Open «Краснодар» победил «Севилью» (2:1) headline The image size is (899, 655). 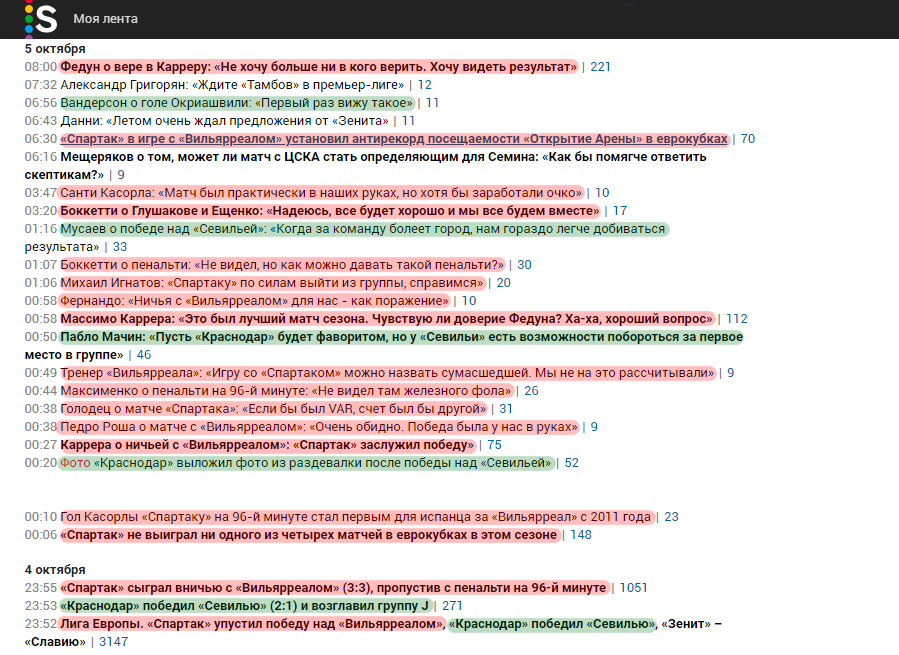tap(244, 606)
